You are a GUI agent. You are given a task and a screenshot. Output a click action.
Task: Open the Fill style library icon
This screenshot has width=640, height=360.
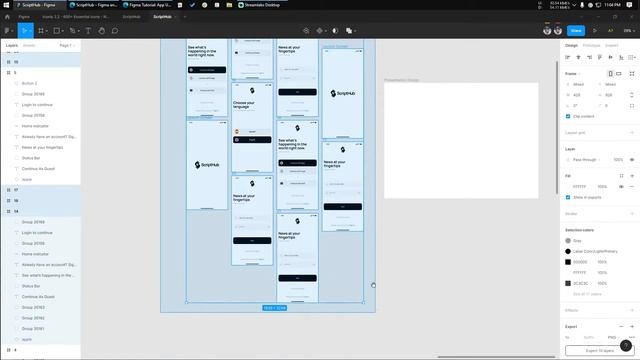point(621,176)
